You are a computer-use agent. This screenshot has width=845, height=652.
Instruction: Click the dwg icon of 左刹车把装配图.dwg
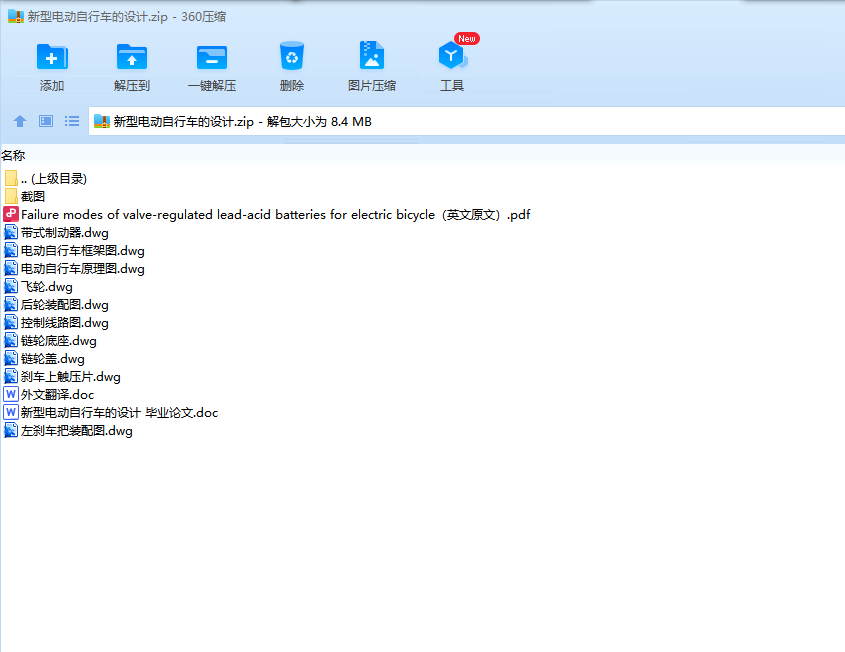11,431
